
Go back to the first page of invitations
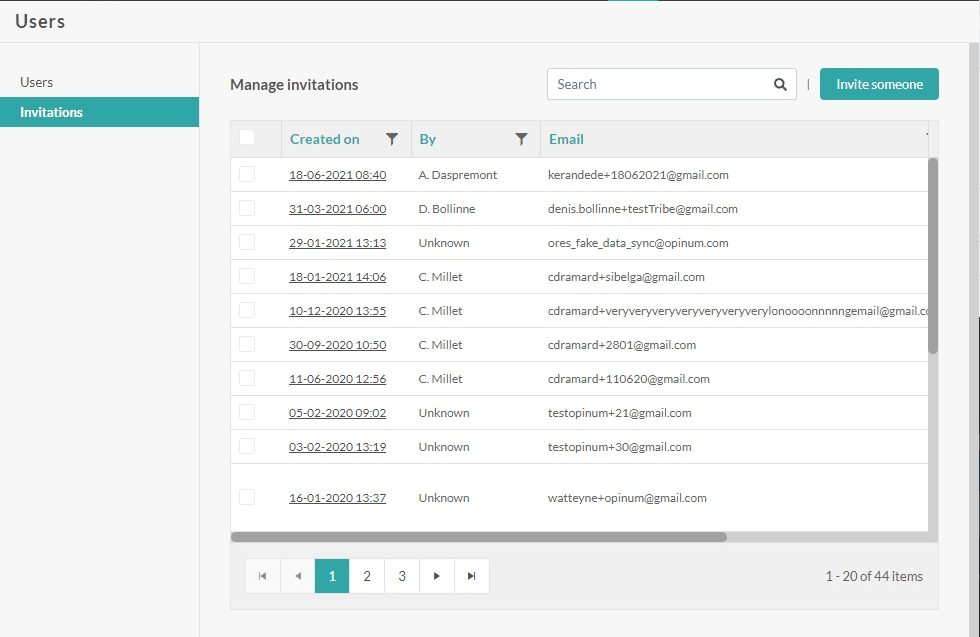[x=262, y=576]
